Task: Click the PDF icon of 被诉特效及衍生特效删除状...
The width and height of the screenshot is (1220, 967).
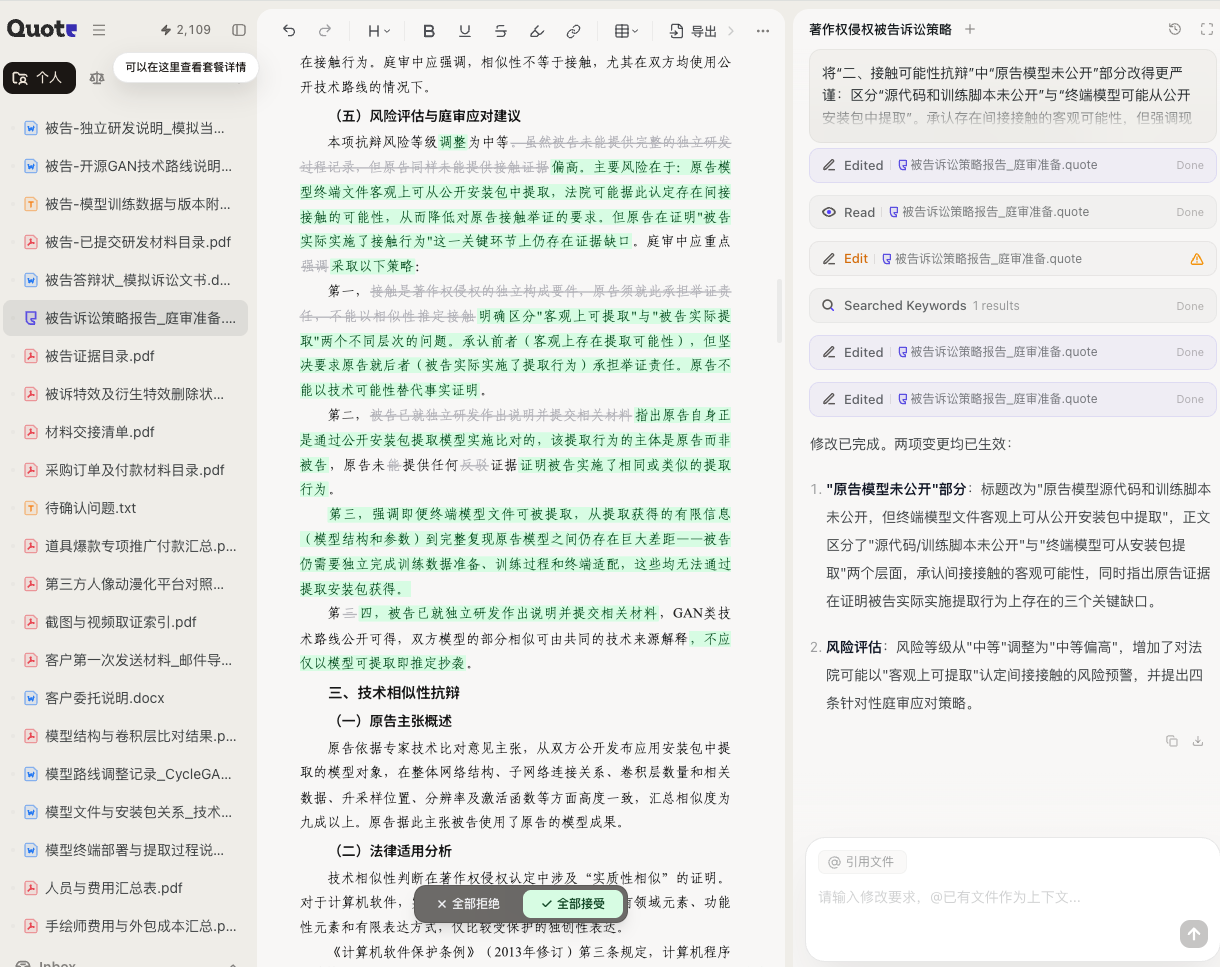Action: click(31, 394)
